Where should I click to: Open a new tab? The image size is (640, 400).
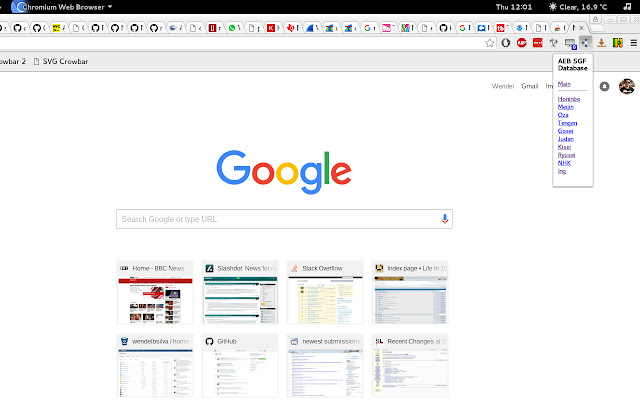pyautogui.click(x=597, y=28)
